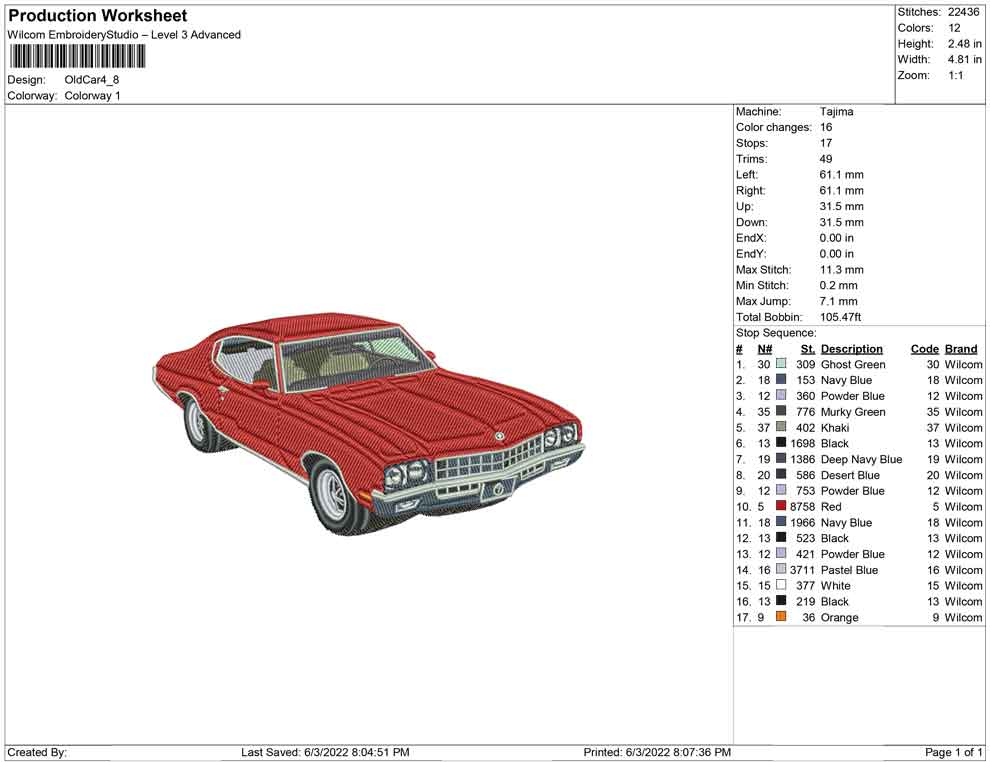Click 'Orange' description in row 17
The width and height of the screenshot is (990, 762).
(839, 617)
